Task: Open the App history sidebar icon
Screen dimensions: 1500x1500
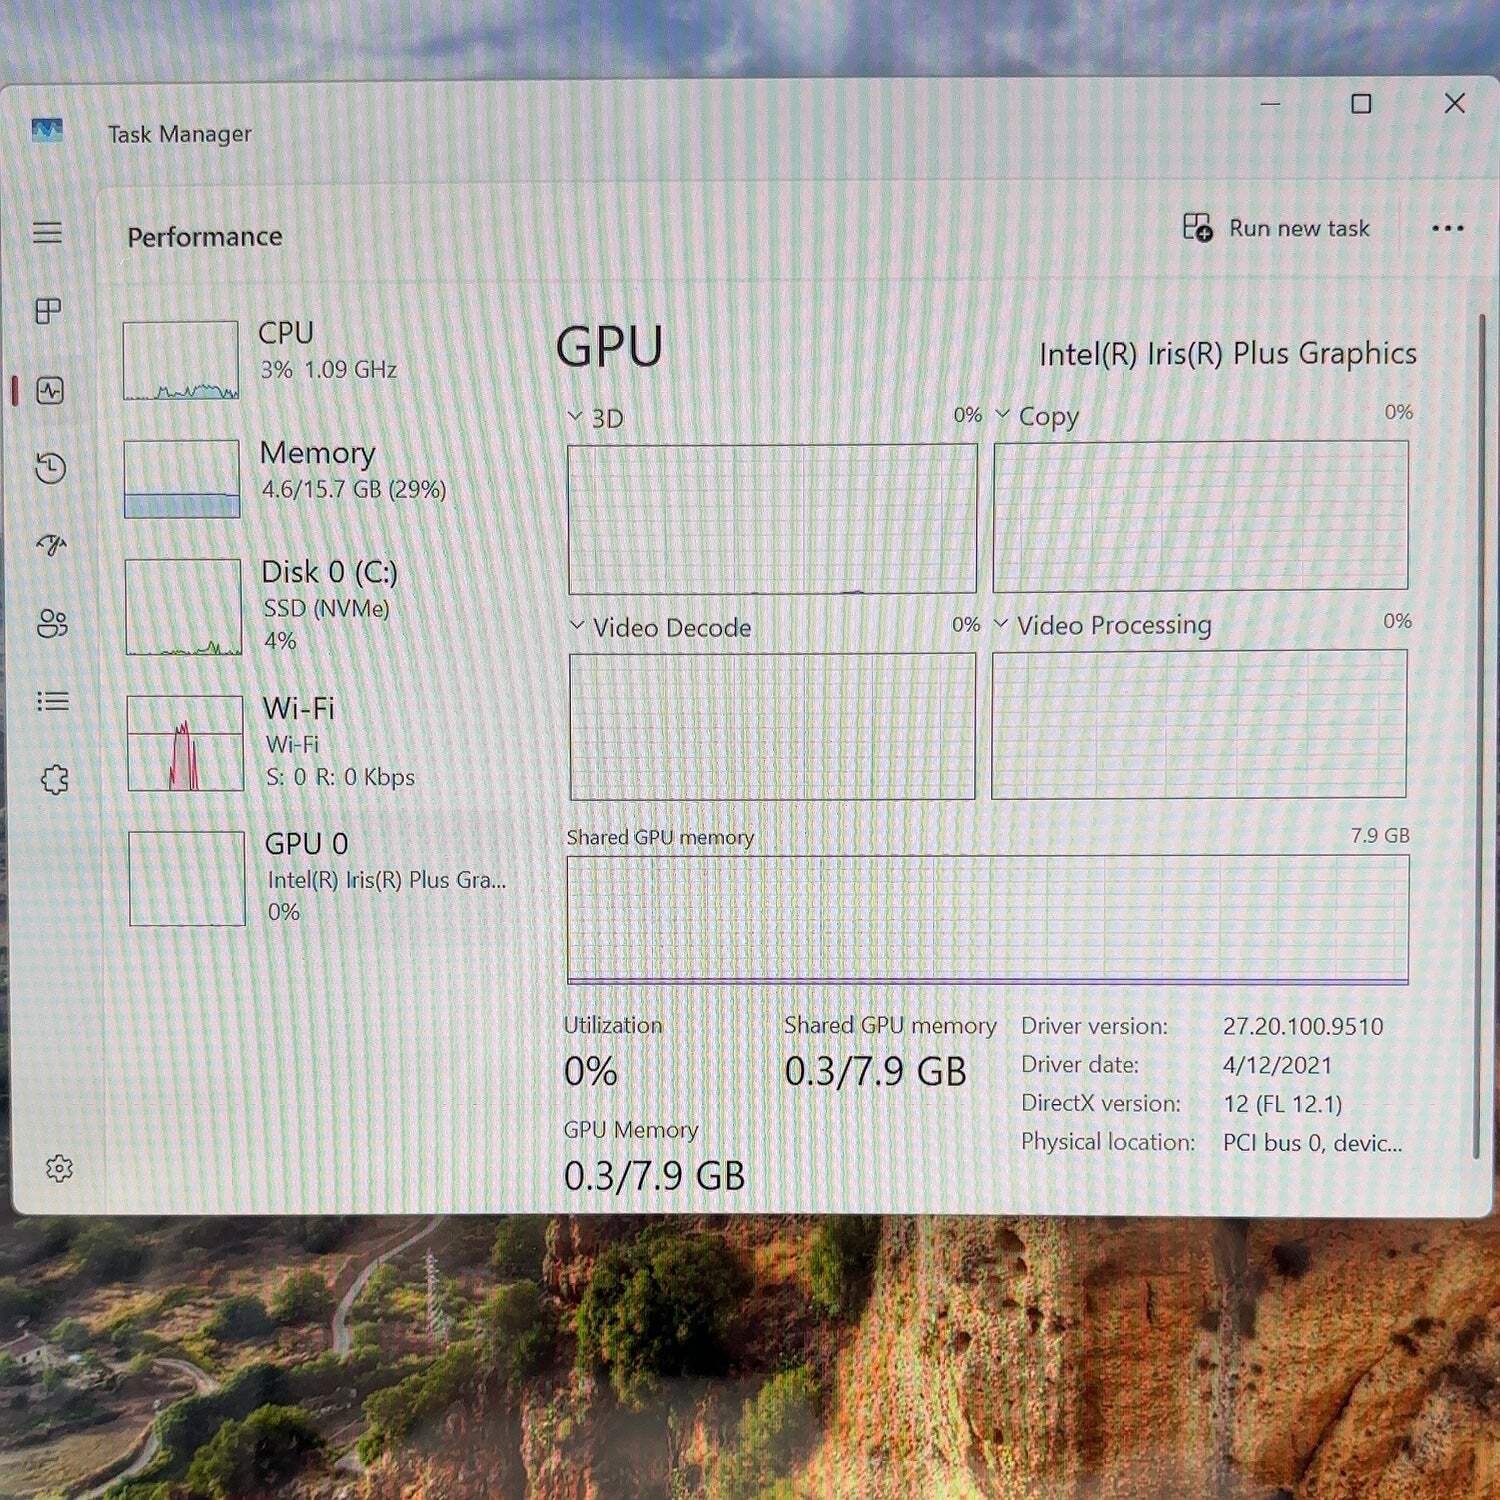Action: [50, 467]
